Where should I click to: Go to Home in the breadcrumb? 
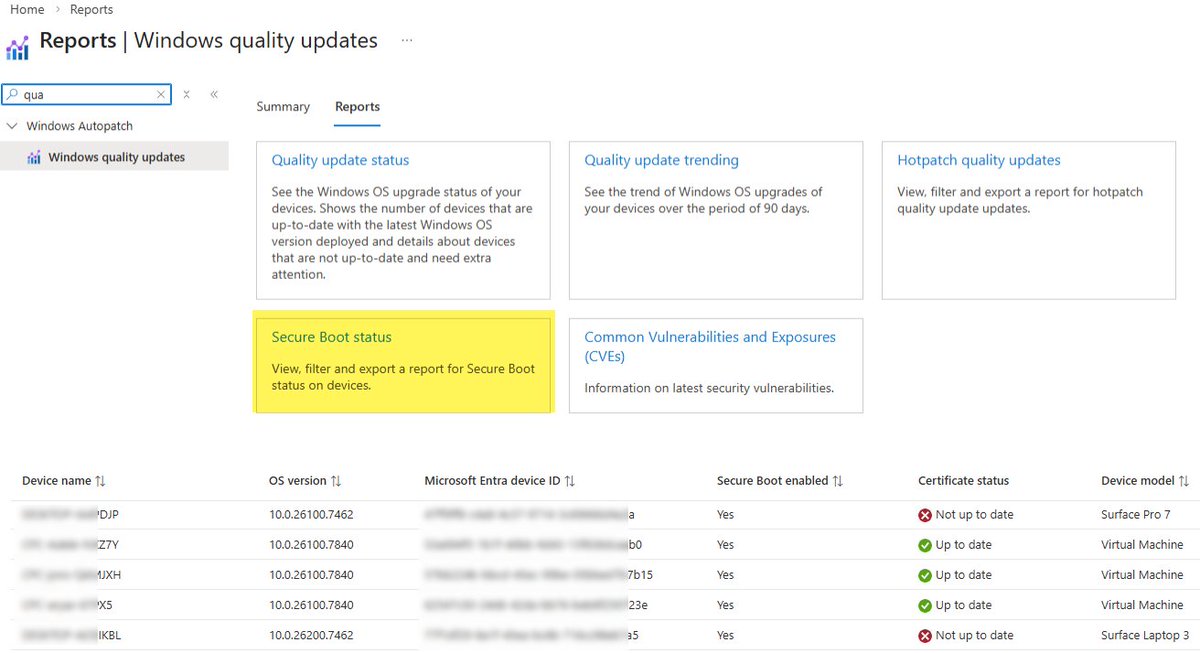(x=27, y=9)
